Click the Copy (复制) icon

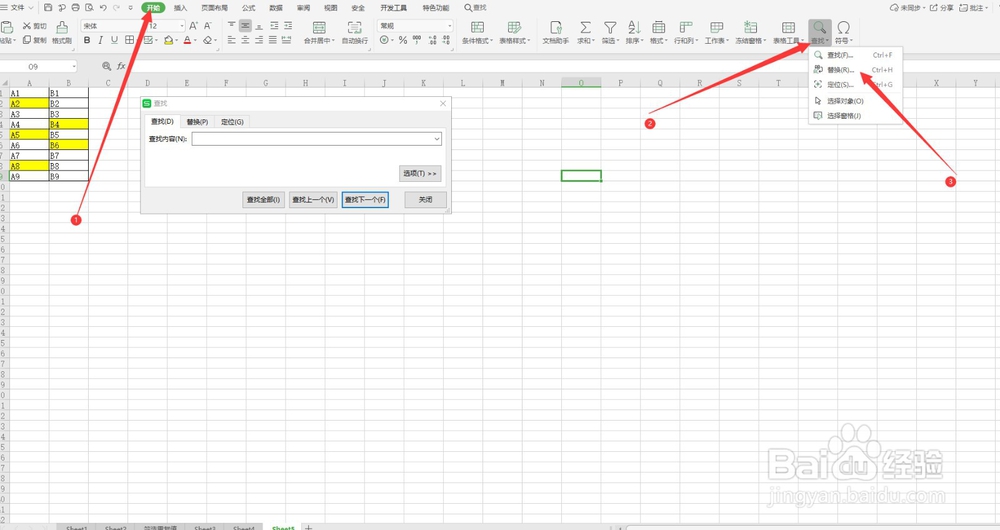(27, 40)
